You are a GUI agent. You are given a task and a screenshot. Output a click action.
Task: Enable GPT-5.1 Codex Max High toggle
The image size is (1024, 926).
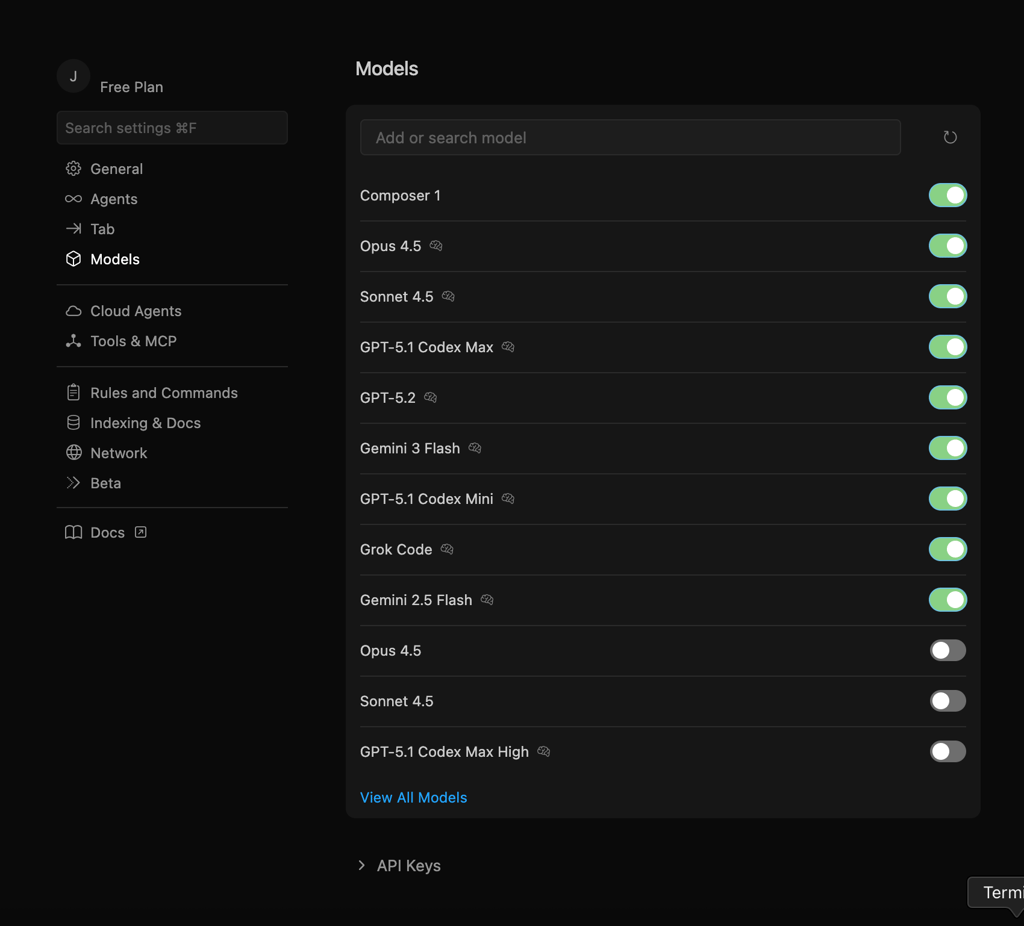pos(948,752)
